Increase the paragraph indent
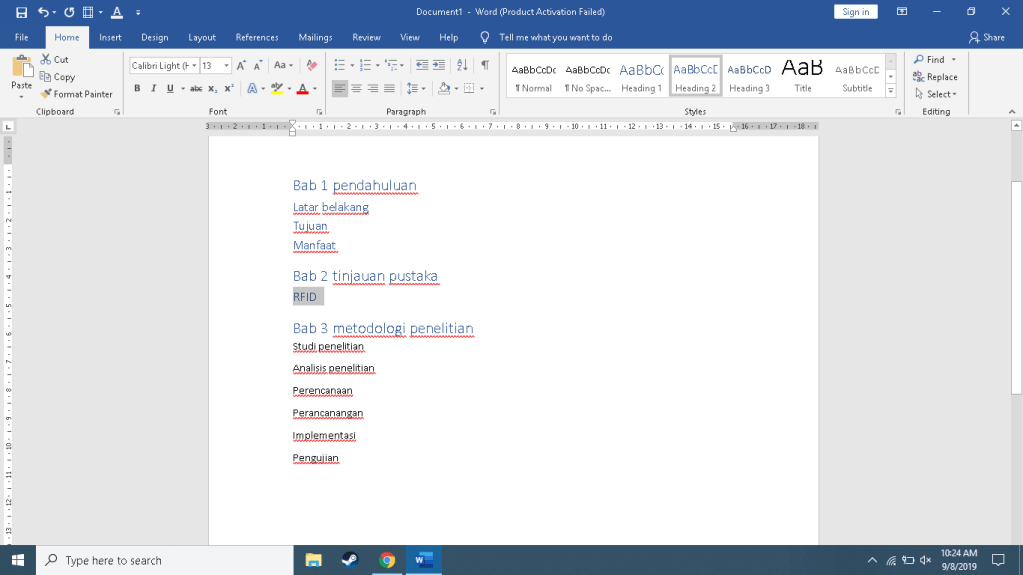Image resolution: width=1023 pixels, height=575 pixels. tap(440, 65)
